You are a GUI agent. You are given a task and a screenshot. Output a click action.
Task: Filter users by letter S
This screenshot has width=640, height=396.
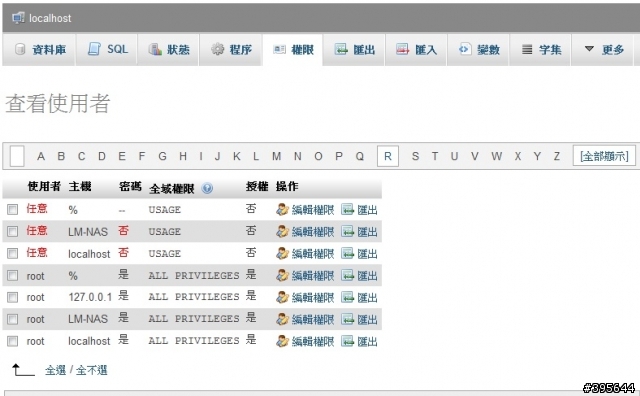pyautogui.click(x=415, y=156)
